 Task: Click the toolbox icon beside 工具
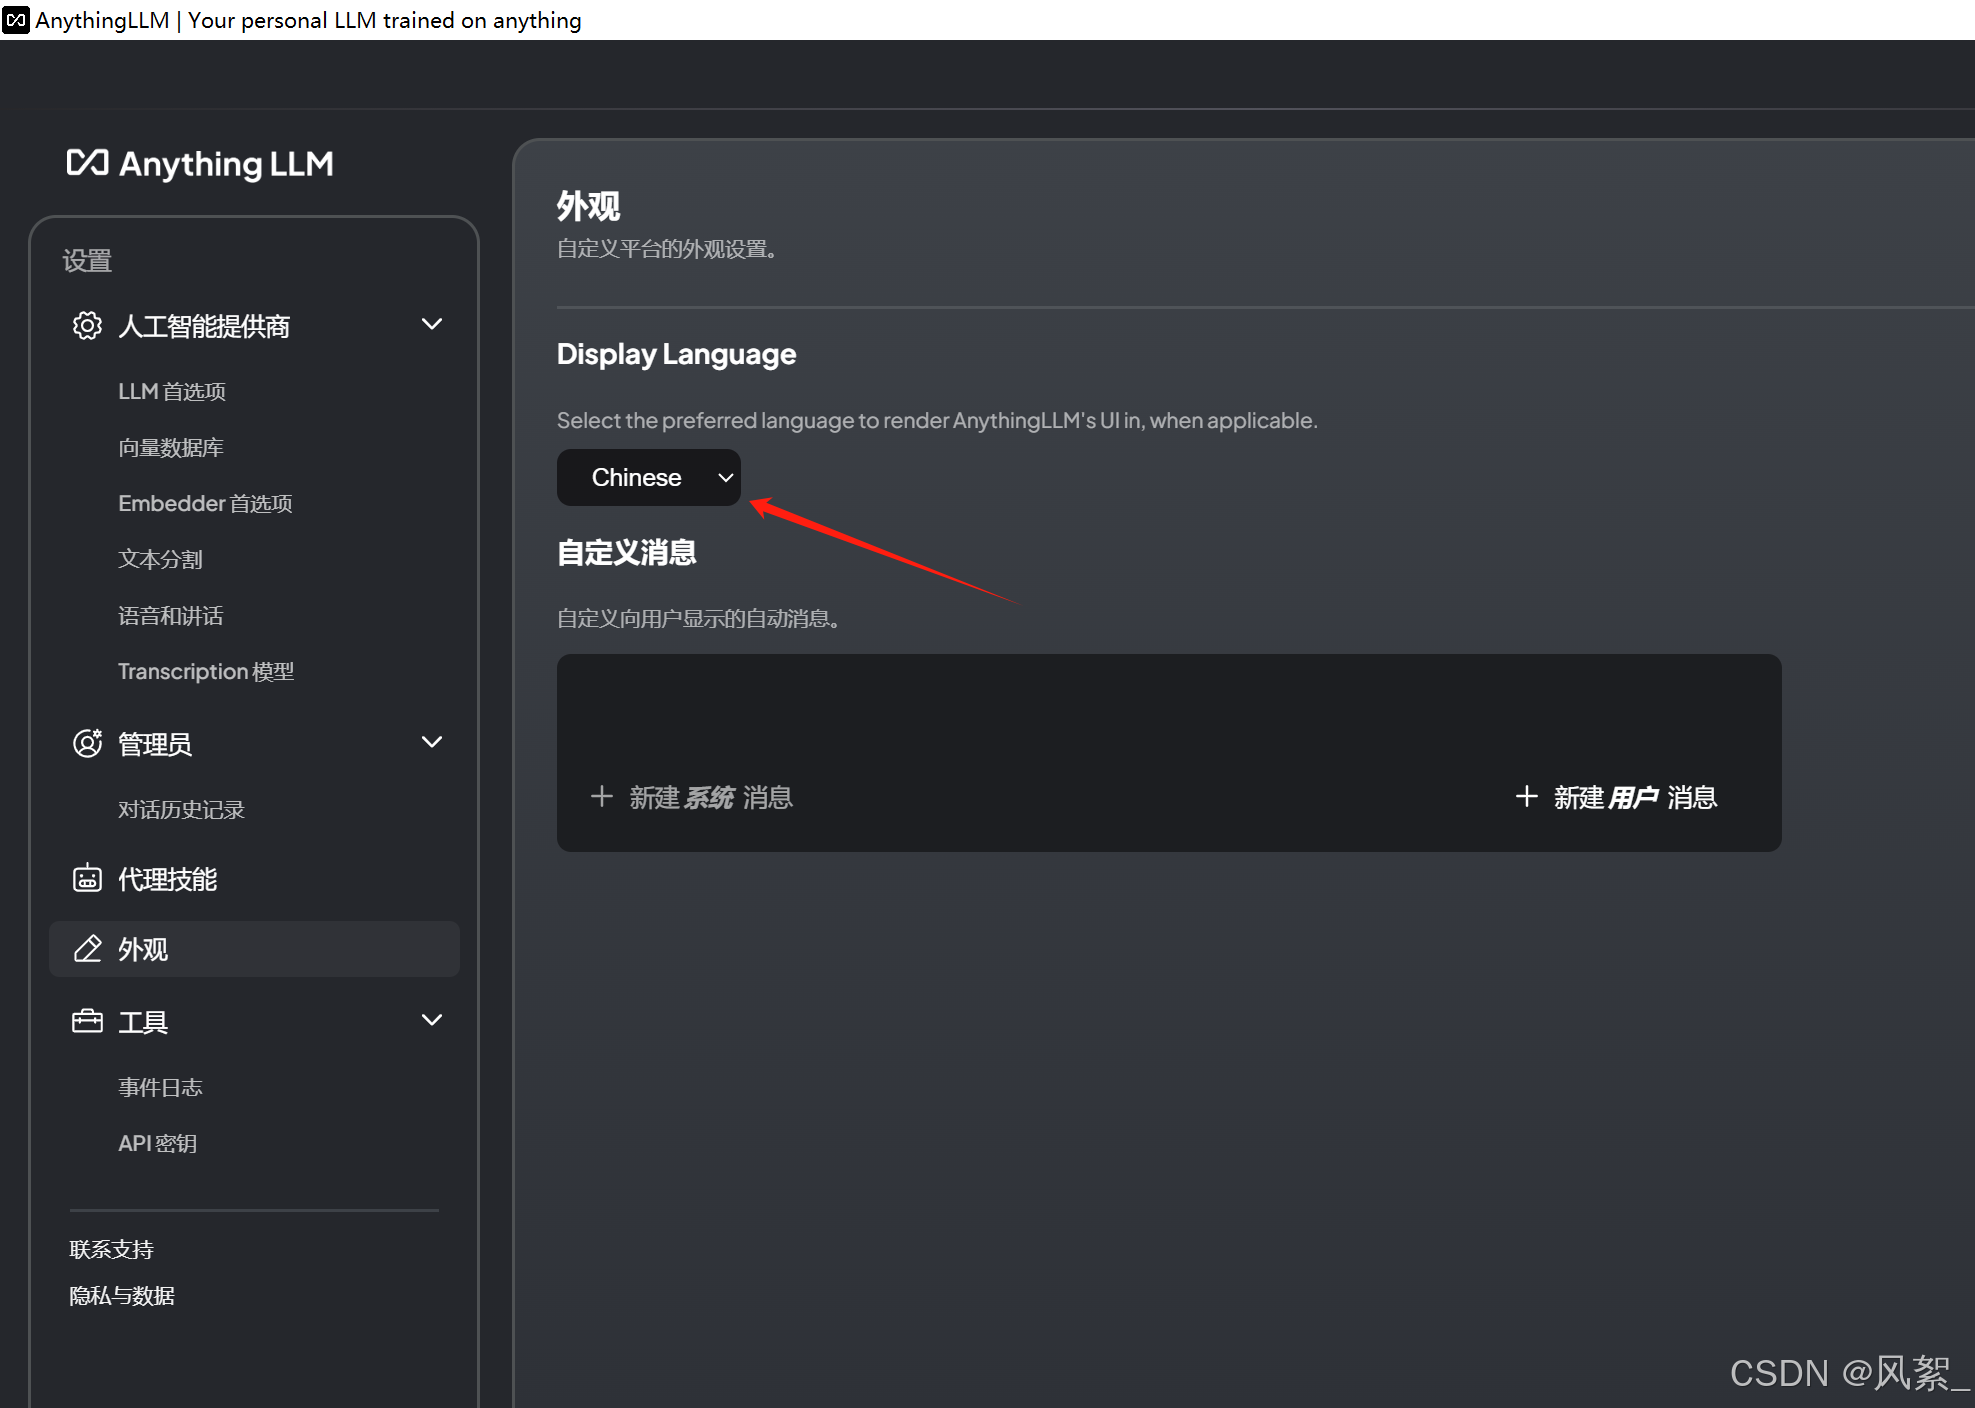87,1022
